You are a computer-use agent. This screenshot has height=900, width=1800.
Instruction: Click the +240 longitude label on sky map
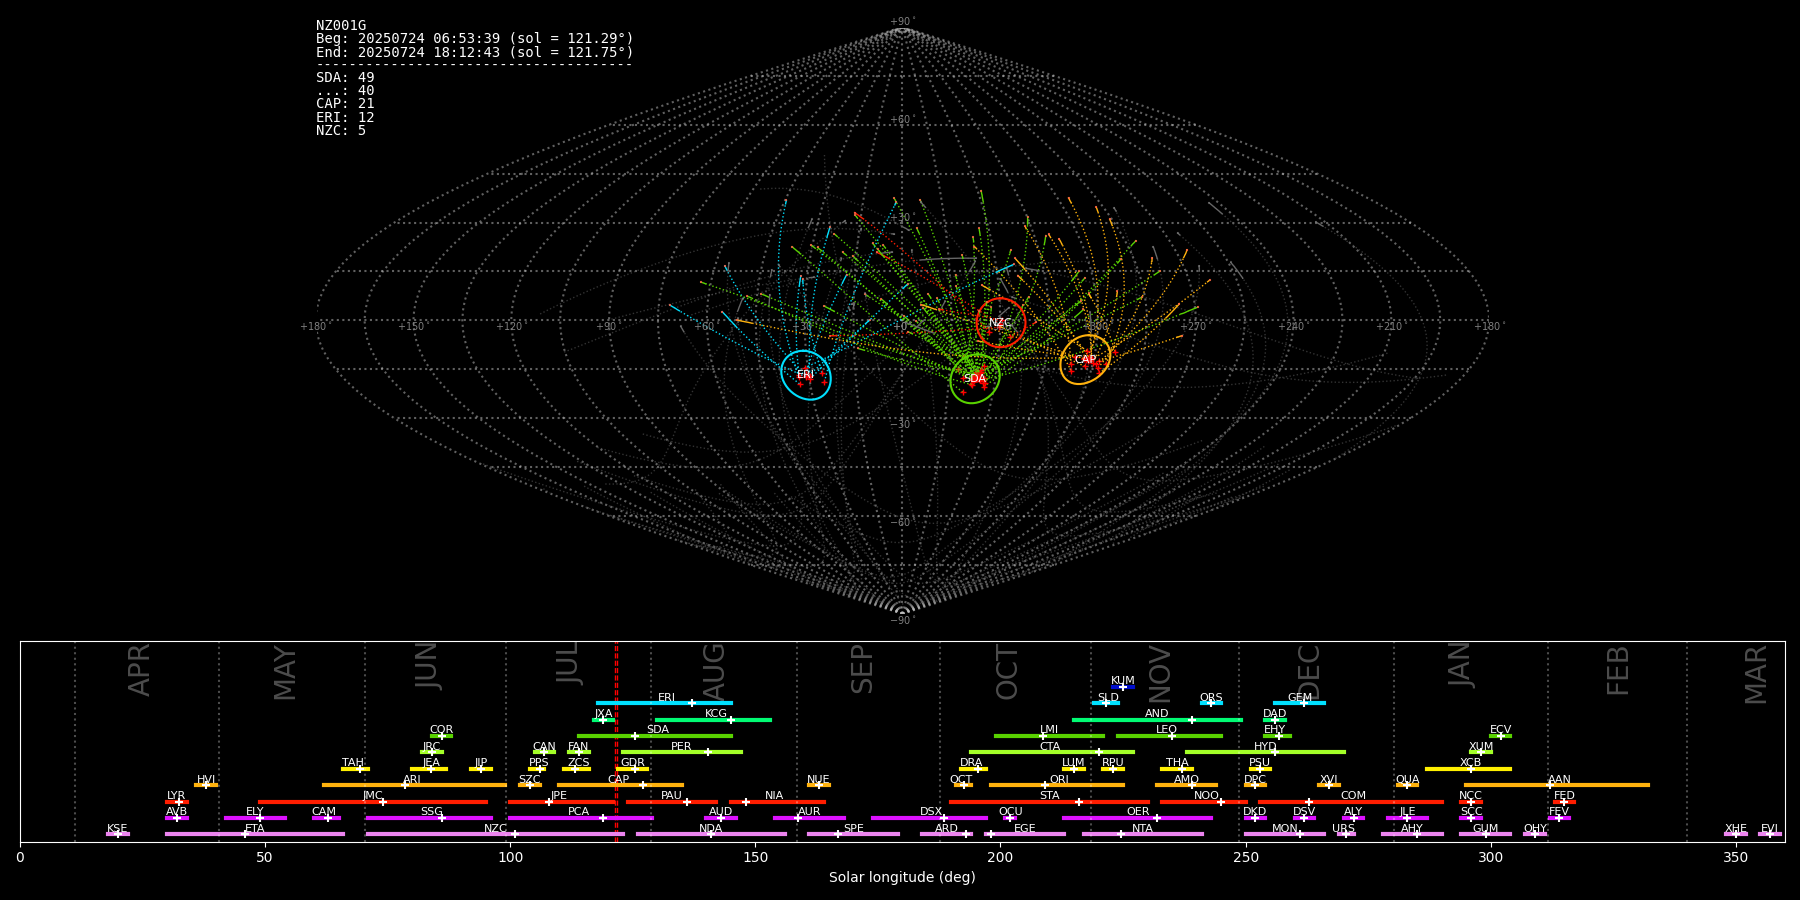(1291, 326)
